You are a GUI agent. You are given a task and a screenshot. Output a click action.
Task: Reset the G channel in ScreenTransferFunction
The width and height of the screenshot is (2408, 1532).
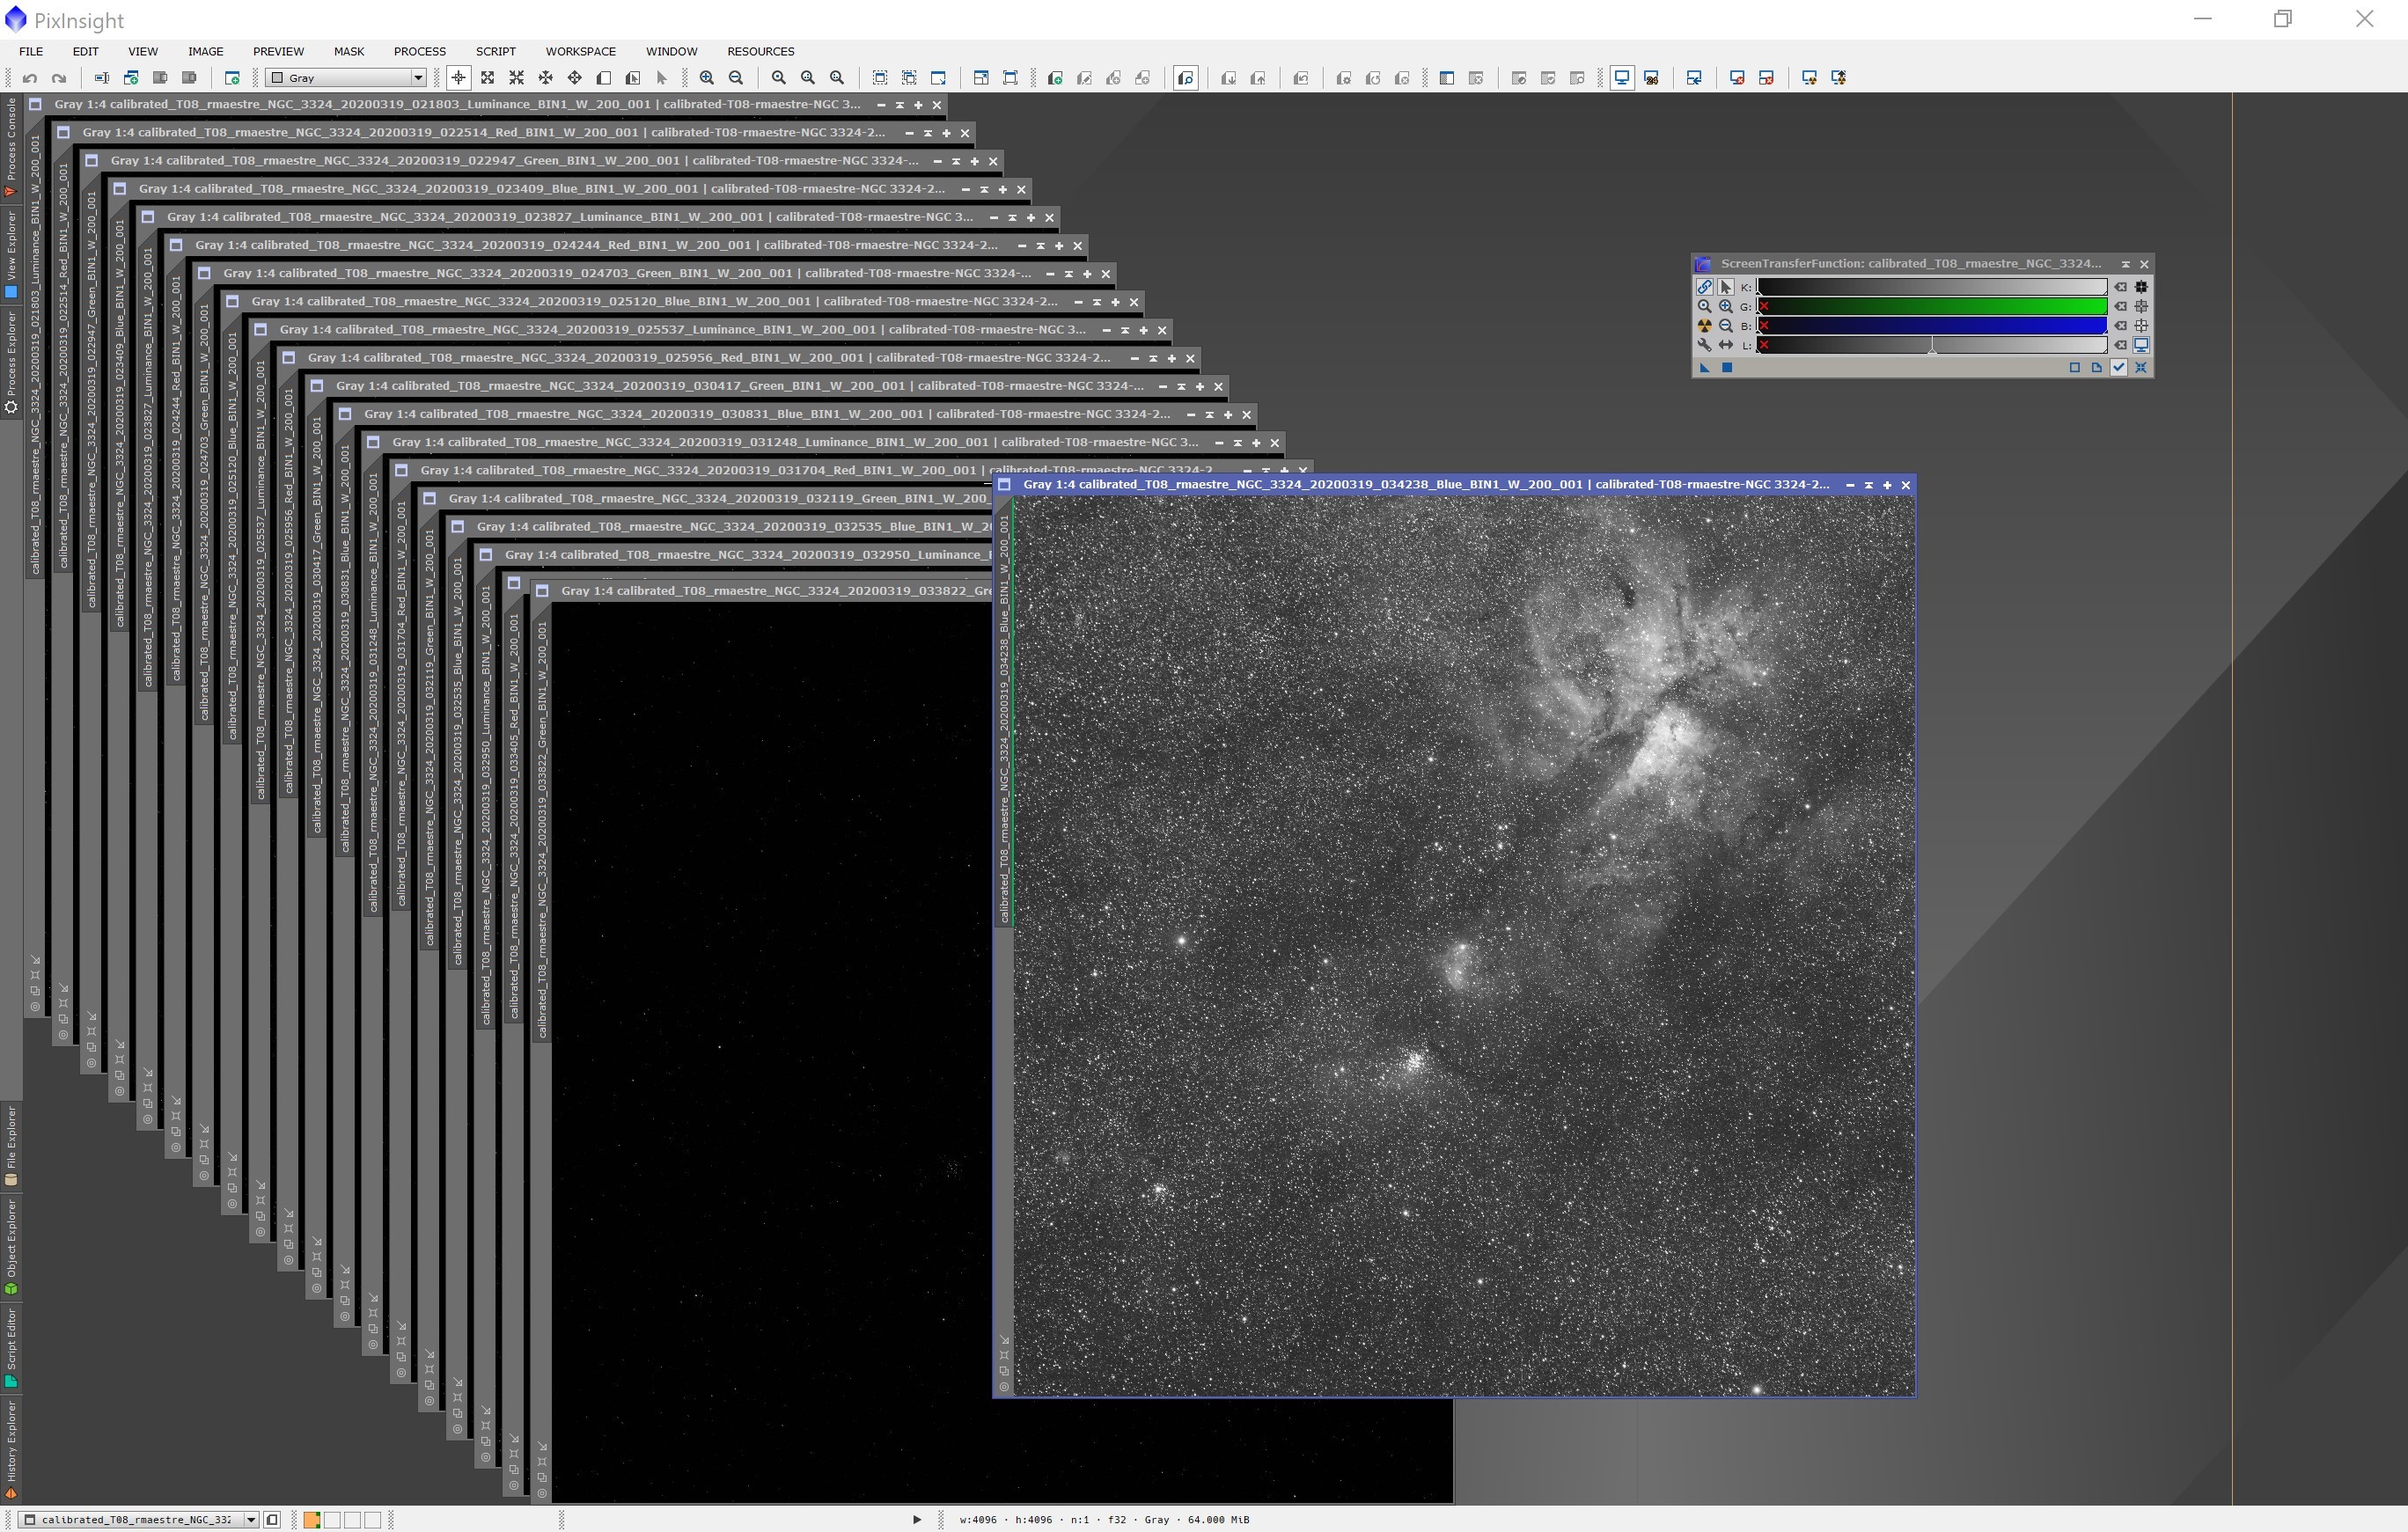point(2120,307)
